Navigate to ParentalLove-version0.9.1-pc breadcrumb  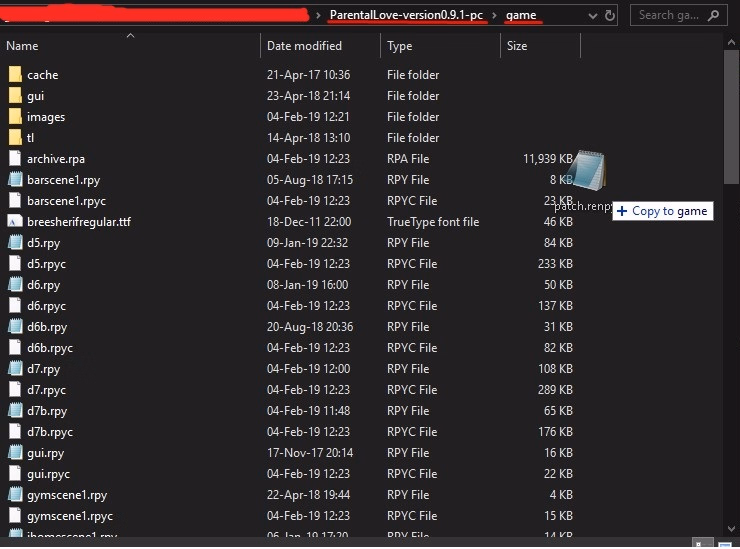tap(408, 15)
